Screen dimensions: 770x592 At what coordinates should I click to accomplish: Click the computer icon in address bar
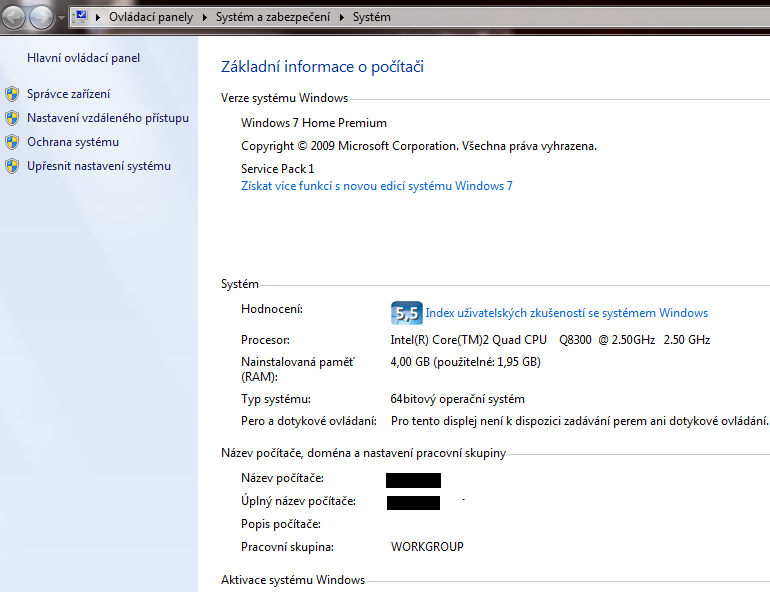click(80, 17)
